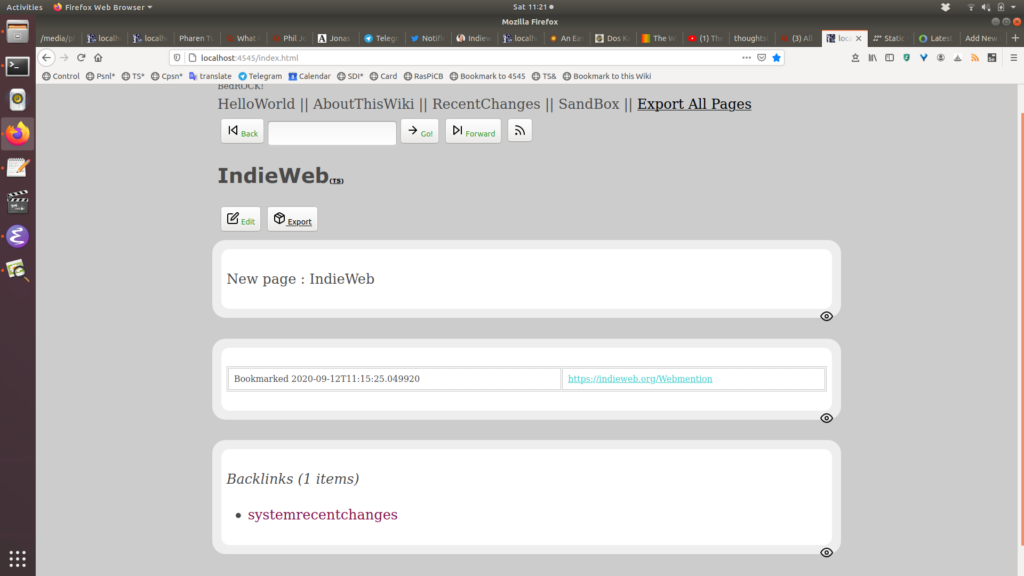
Task: Open the AboutThisWiki link
Action: pyautogui.click(x=363, y=104)
